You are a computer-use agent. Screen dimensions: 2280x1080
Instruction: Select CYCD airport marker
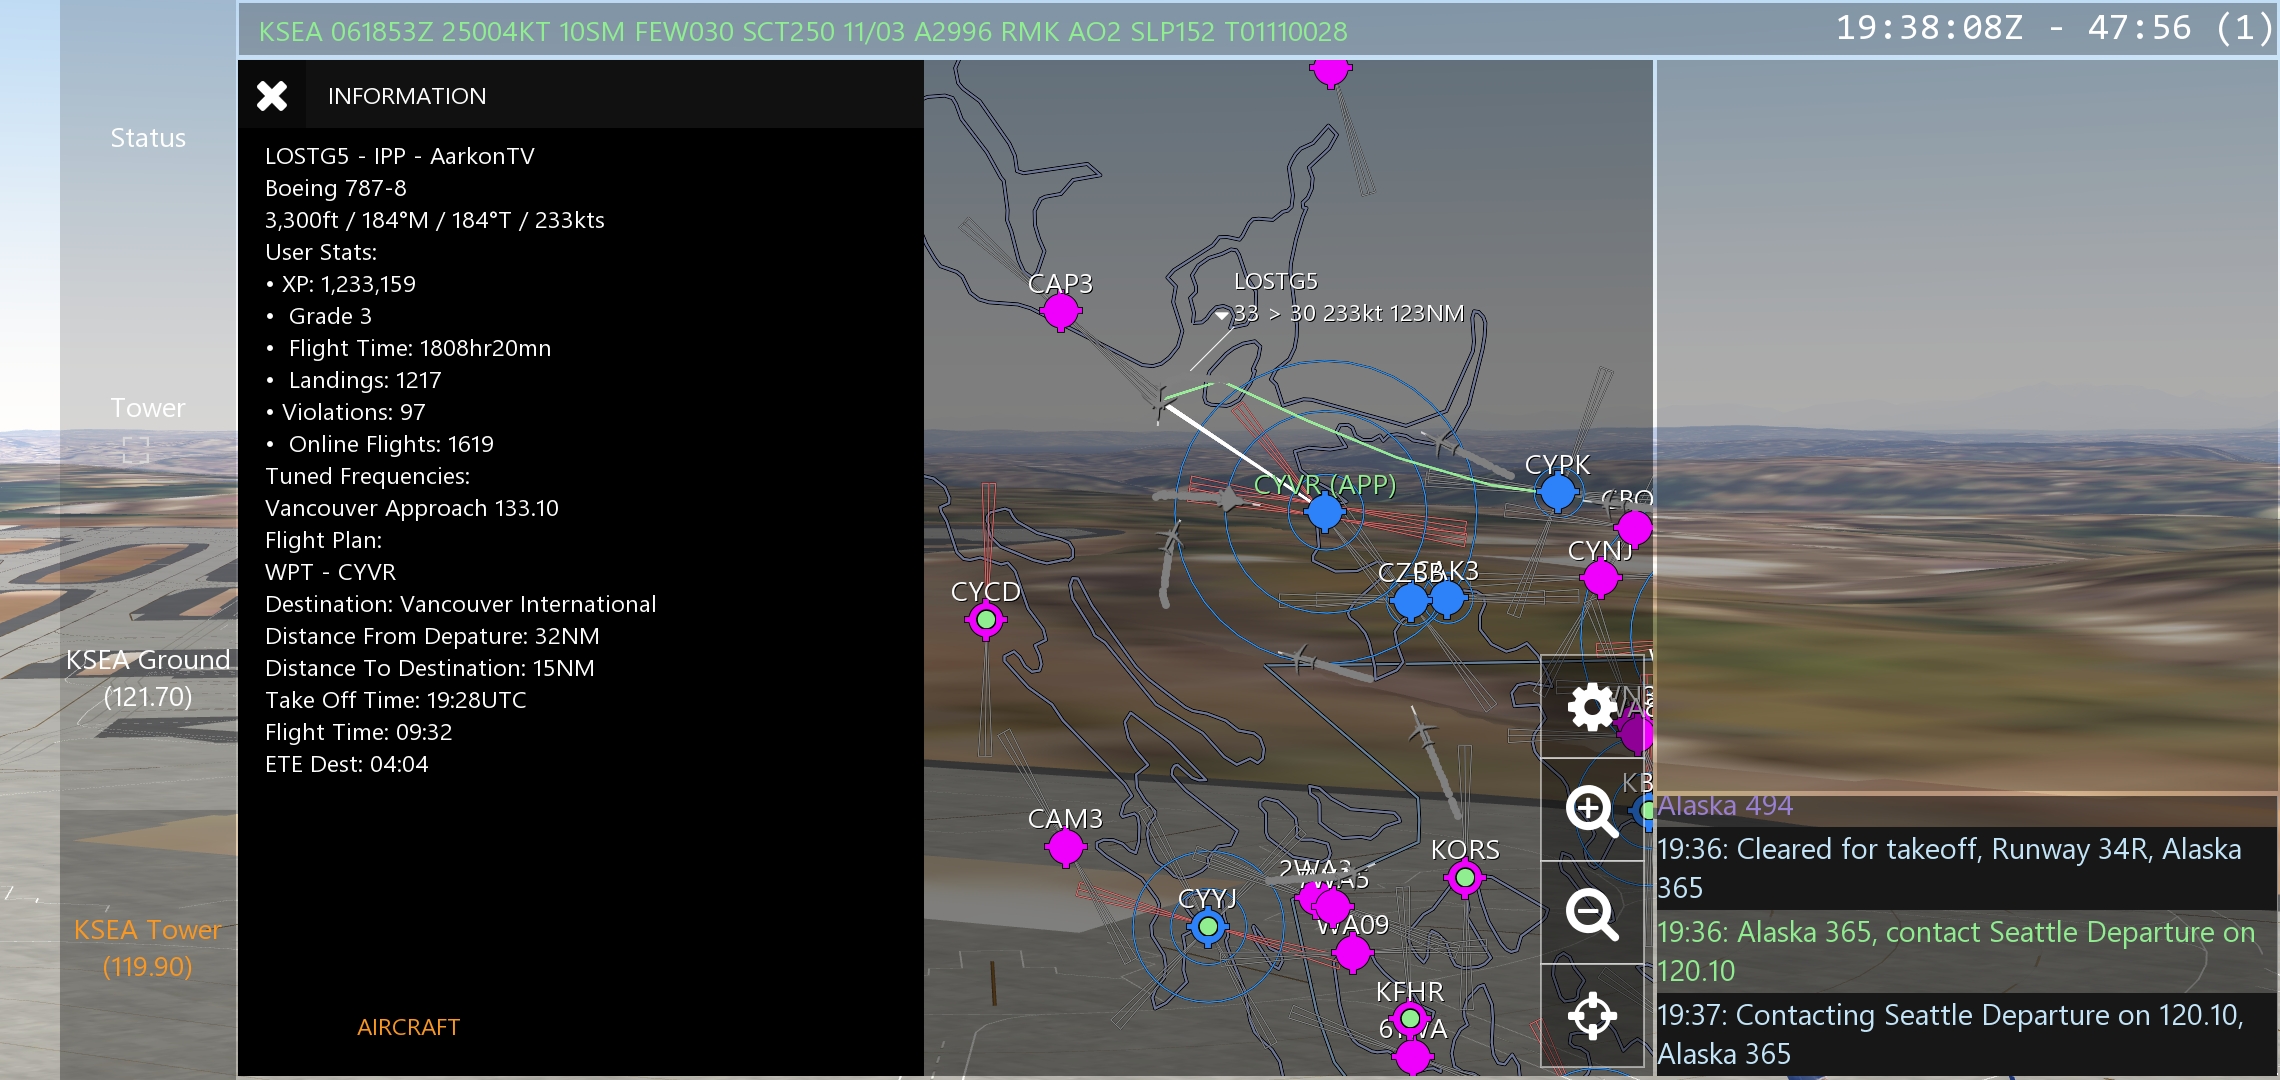pos(986,620)
